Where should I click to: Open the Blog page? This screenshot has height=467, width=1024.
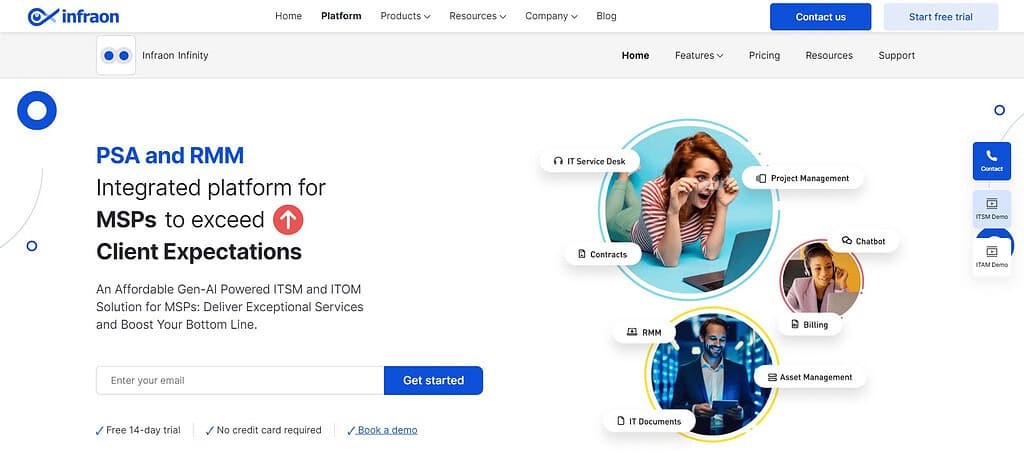click(x=606, y=16)
